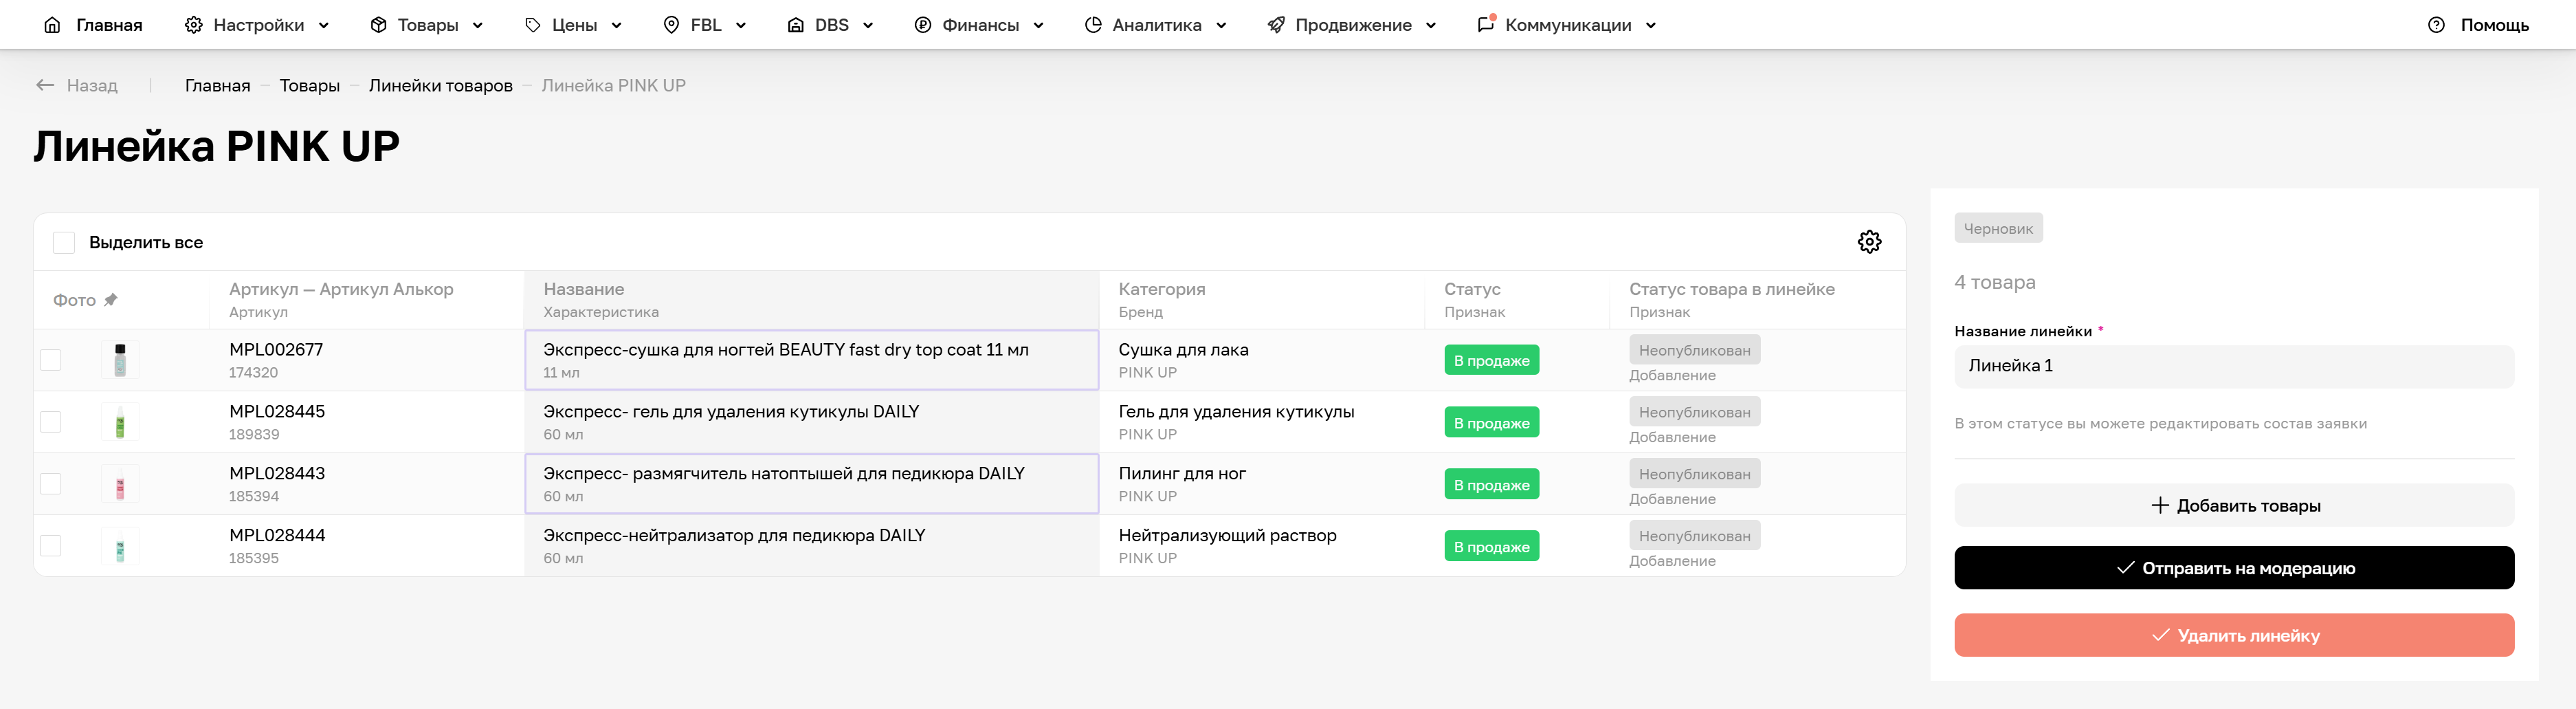Click the DBS store icon
Screen dimensions: 2576x709
(x=796, y=24)
